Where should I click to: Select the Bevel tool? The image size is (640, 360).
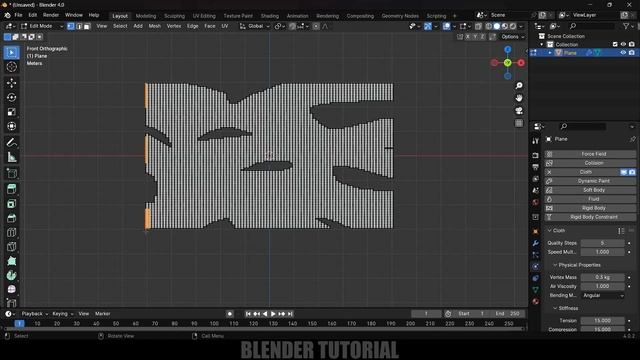pos(11,218)
